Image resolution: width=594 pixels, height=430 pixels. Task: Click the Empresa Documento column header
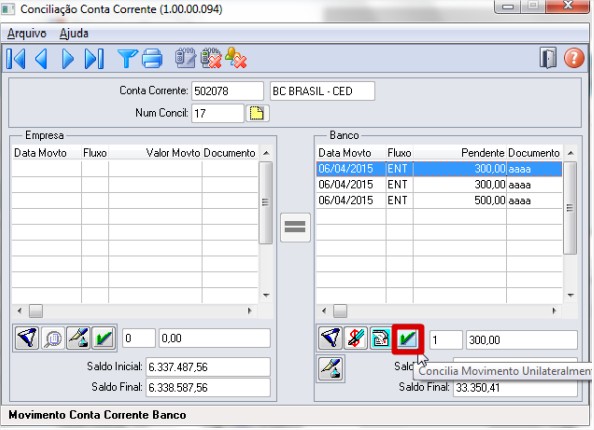tap(230, 153)
